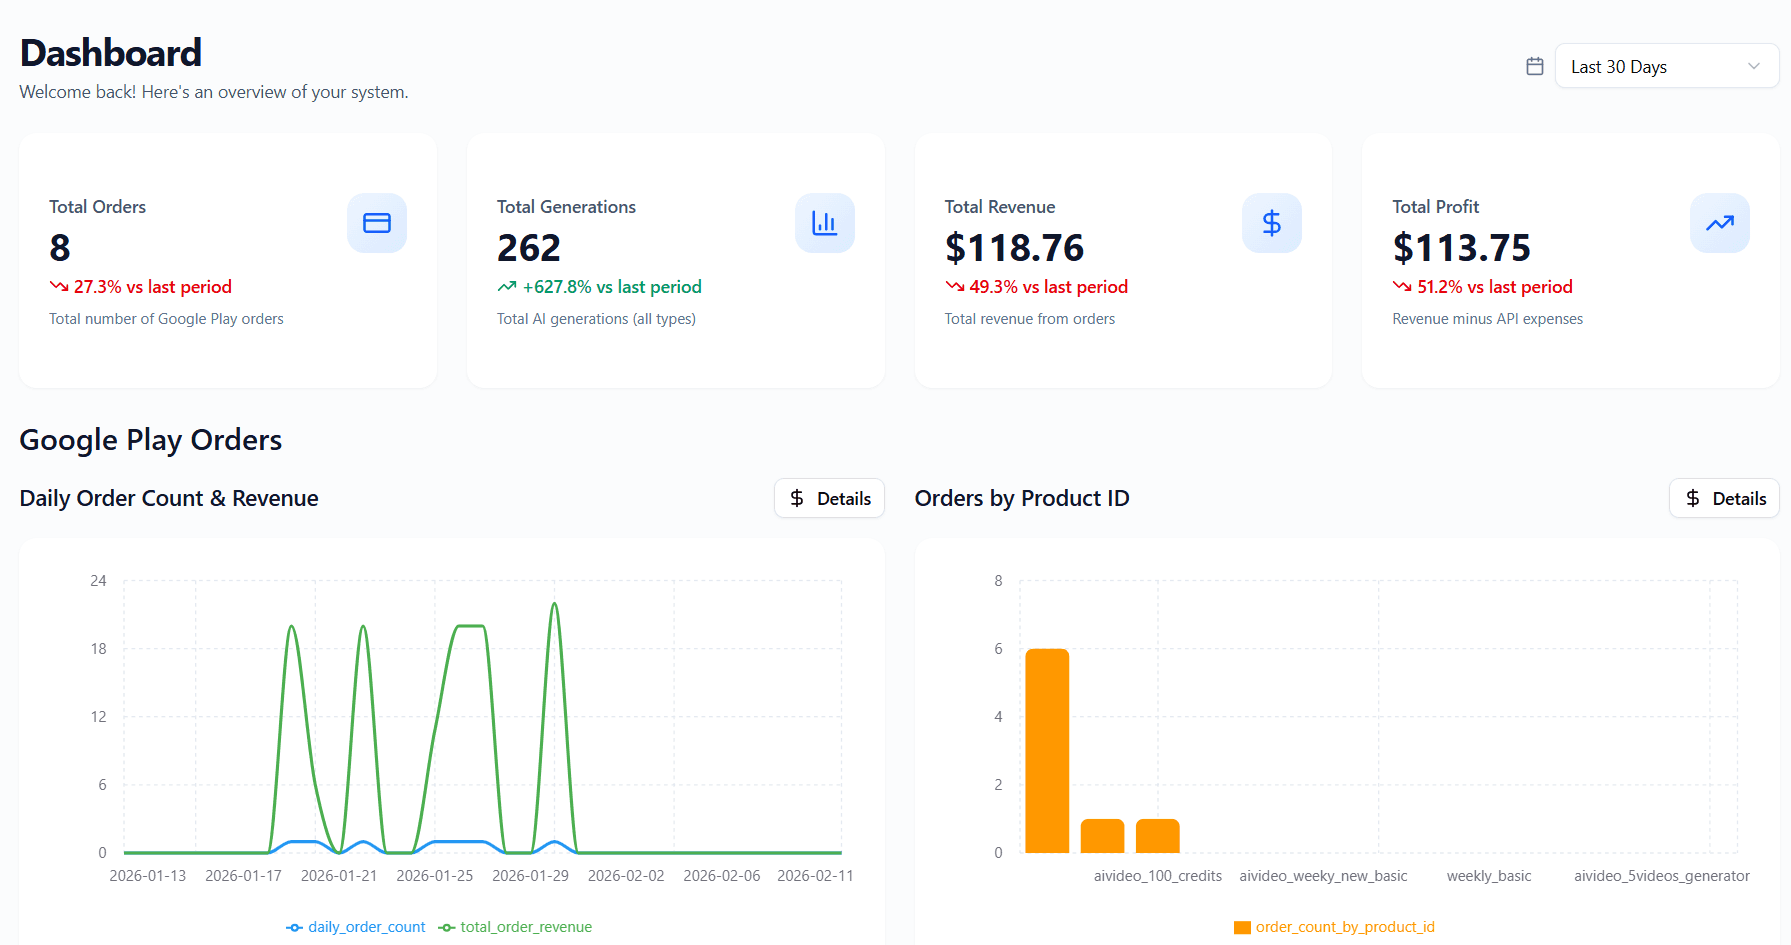Image resolution: width=1791 pixels, height=945 pixels.
Task: Click the red down-trend arrow under Total Revenue
Action: [x=955, y=287]
